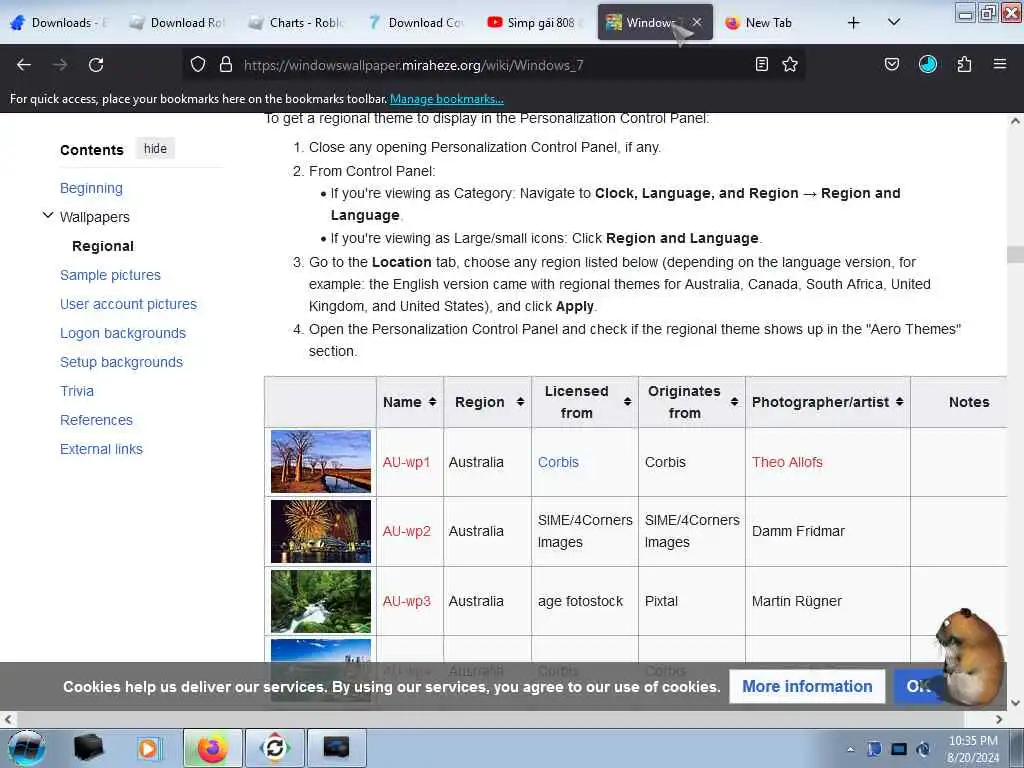Sort the table by Name column

(409, 402)
